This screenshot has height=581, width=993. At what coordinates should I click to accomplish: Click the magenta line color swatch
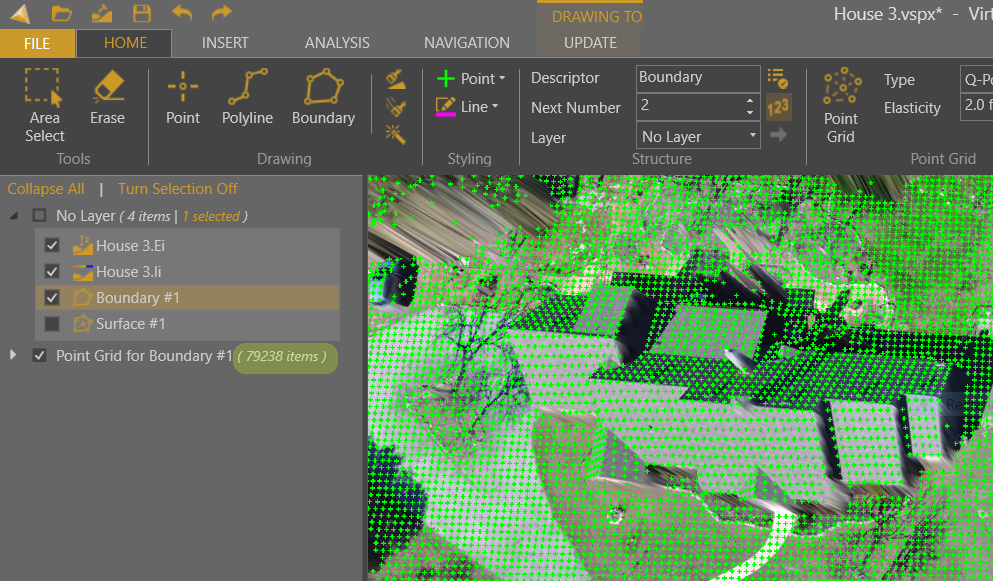point(446,115)
